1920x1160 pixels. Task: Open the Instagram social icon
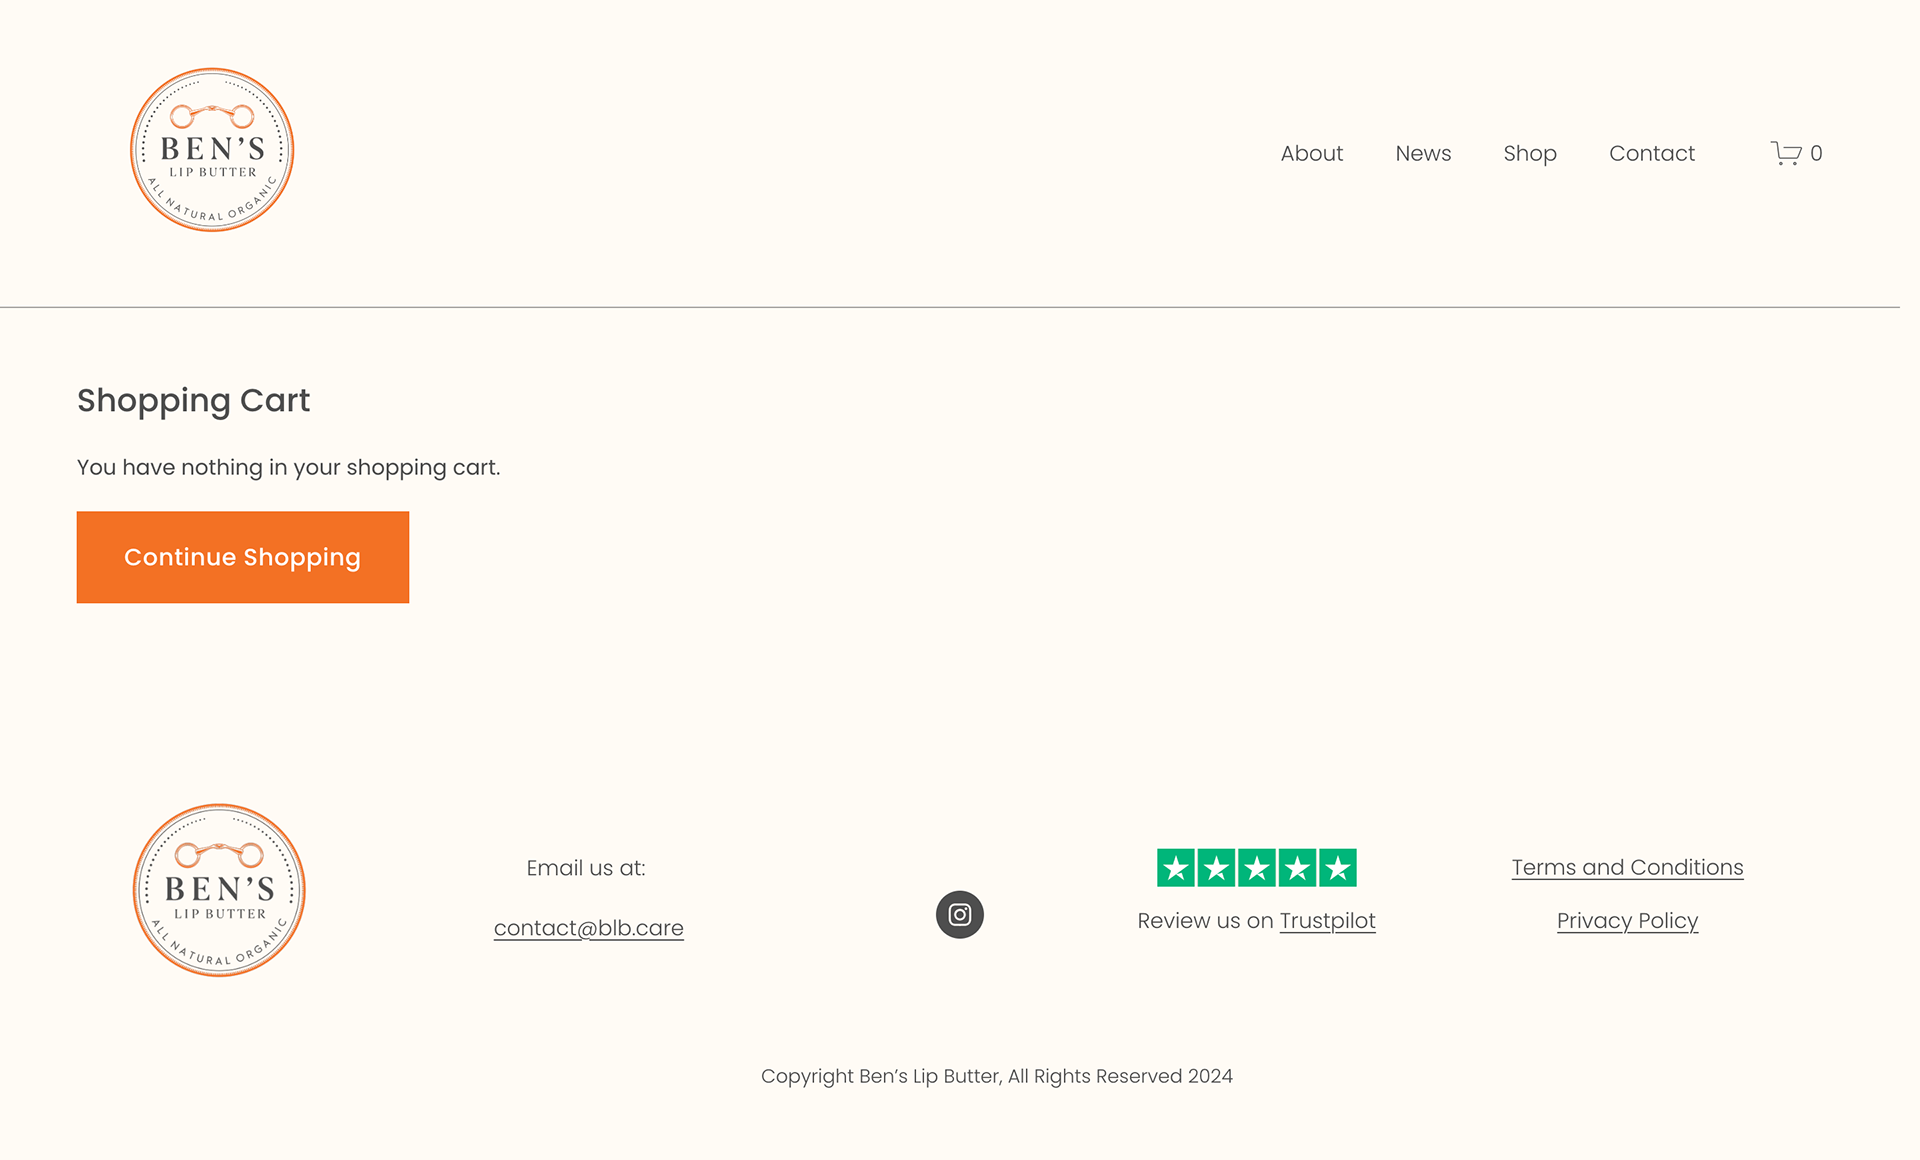coord(959,914)
